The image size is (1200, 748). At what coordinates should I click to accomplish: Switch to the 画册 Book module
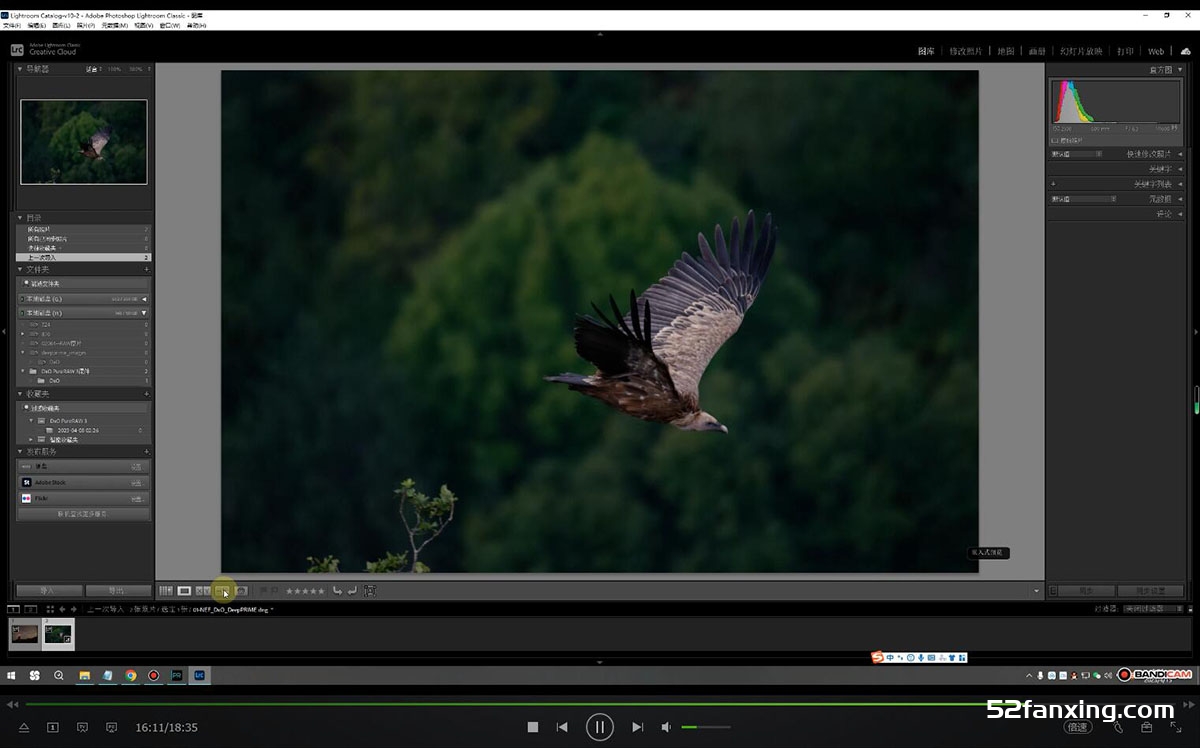pos(1037,51)
